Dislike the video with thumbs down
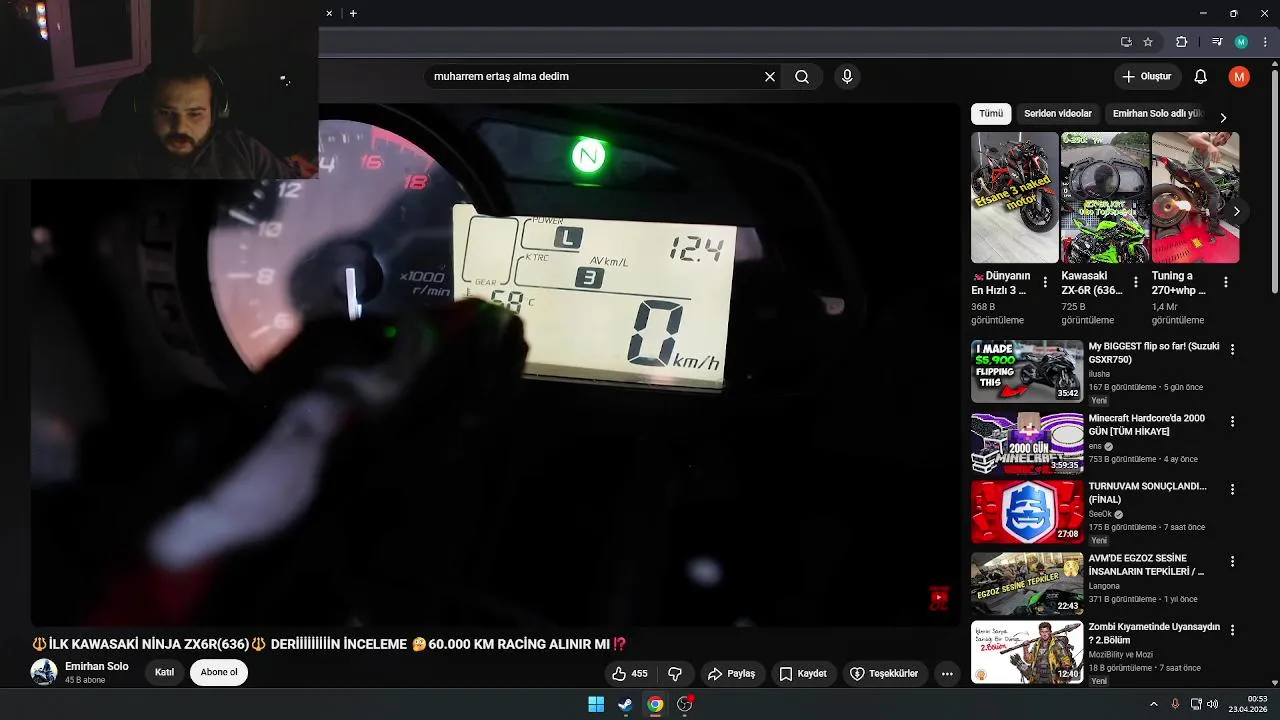Screen dimensions: 1280x720 pos(675,674)
